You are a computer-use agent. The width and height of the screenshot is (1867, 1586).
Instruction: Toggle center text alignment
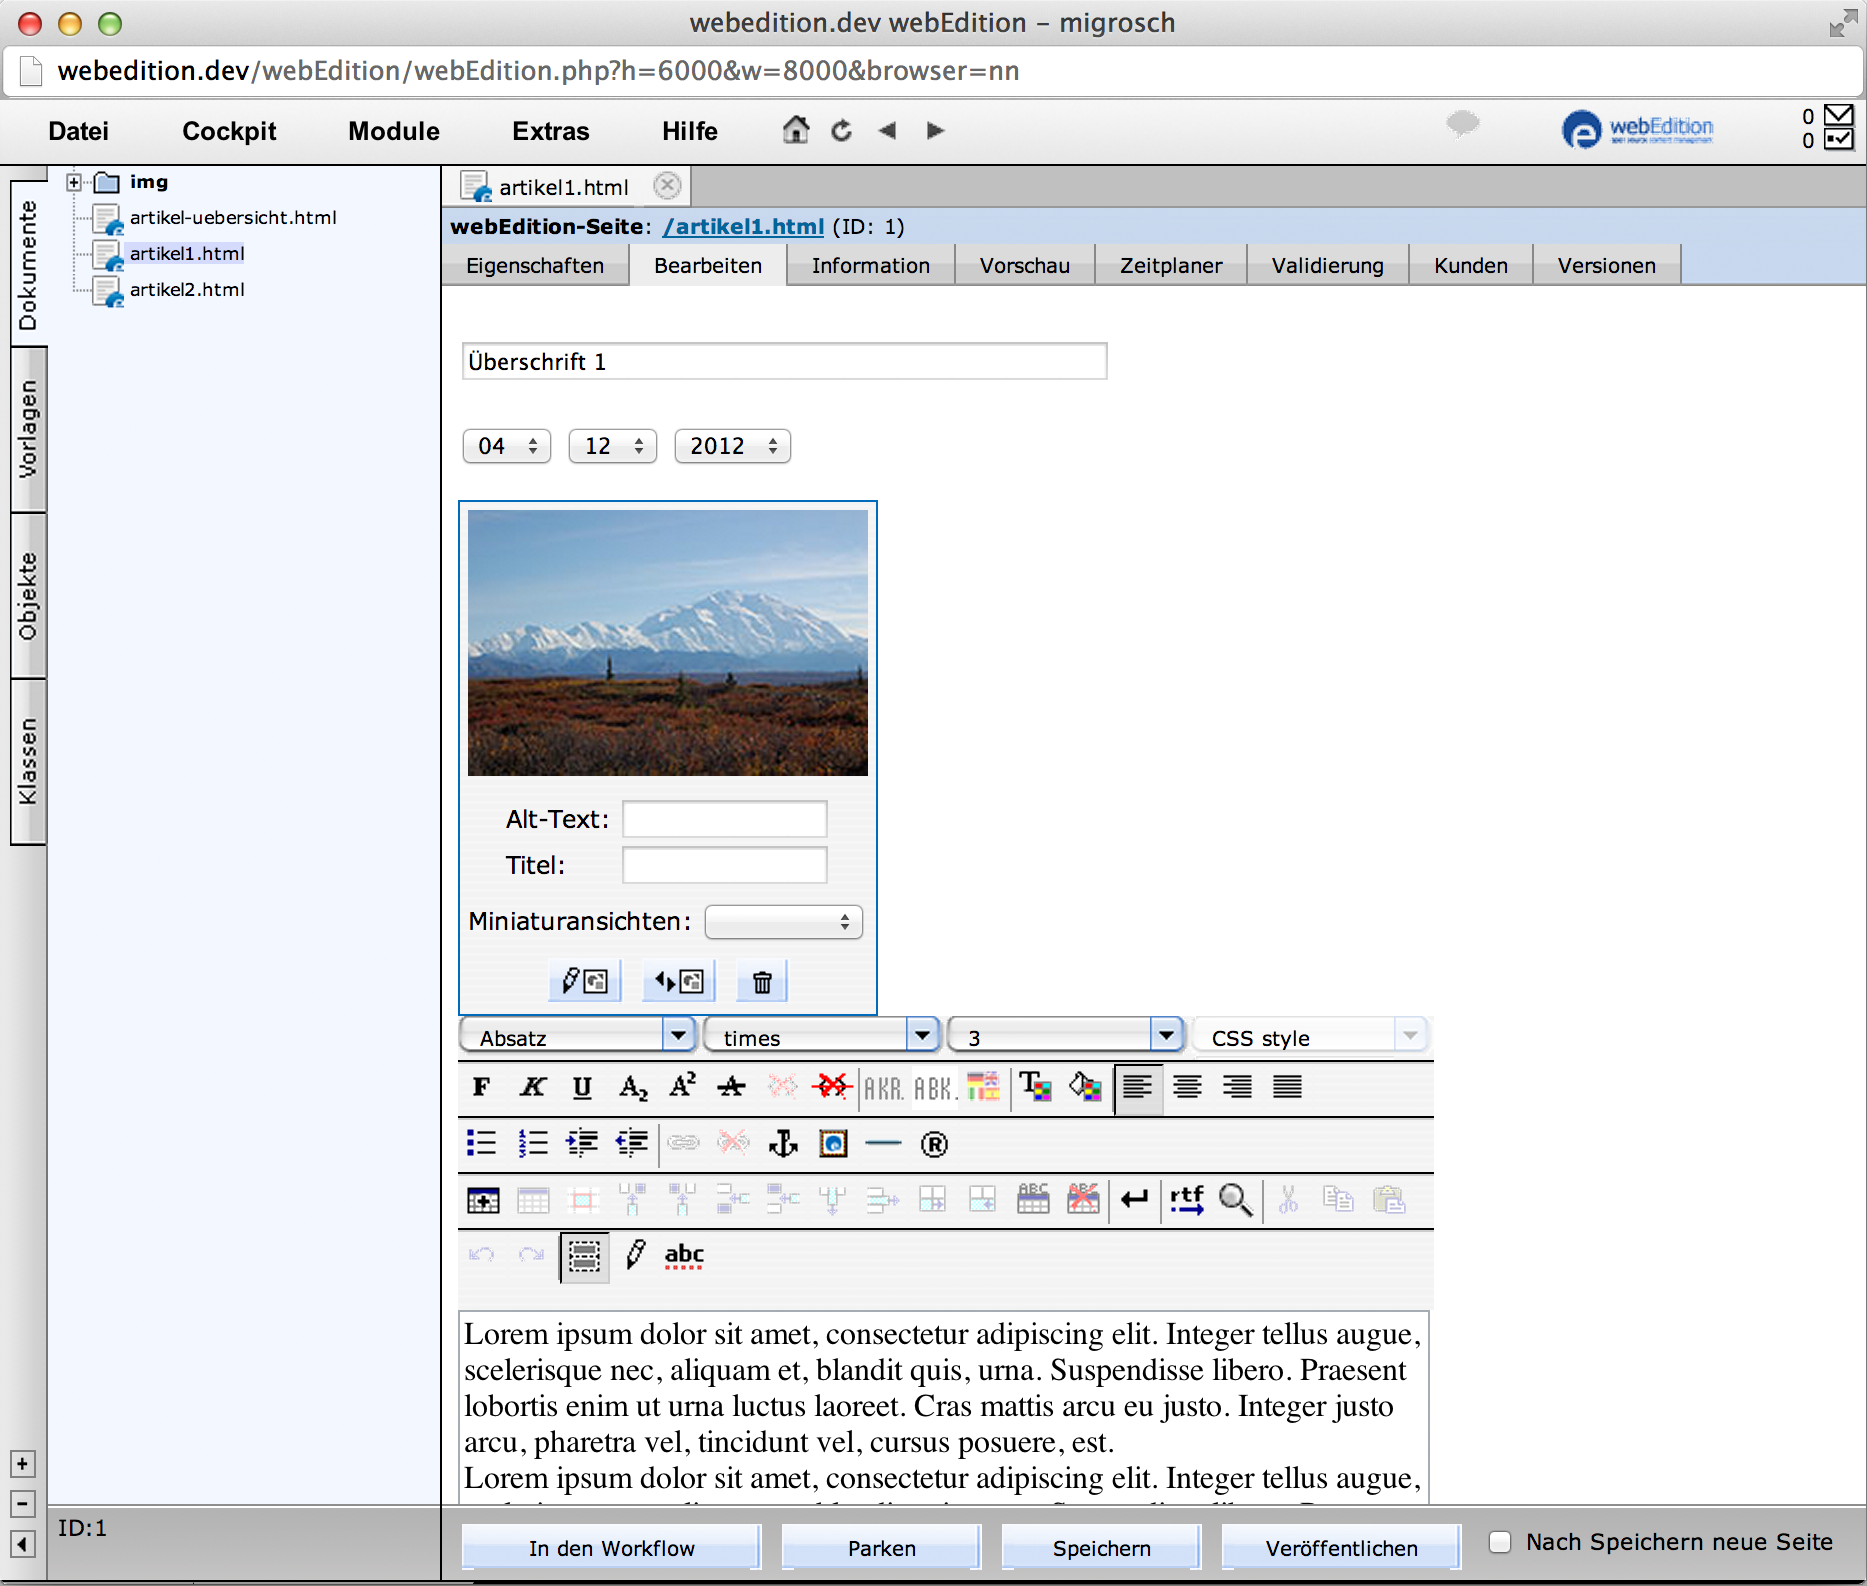1187,1087
